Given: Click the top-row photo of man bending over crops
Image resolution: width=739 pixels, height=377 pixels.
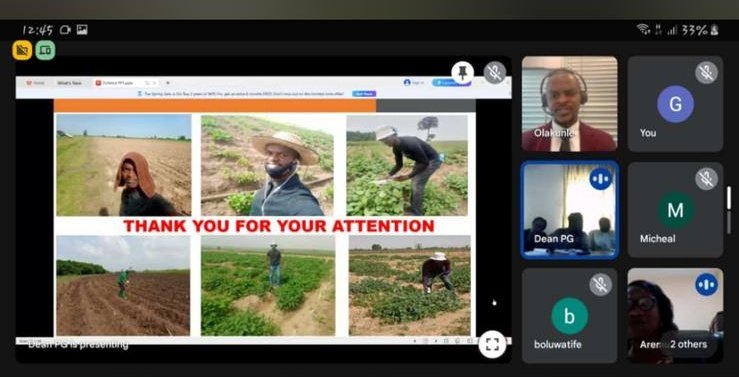Looking at the screenshot, I should point(407,165).
